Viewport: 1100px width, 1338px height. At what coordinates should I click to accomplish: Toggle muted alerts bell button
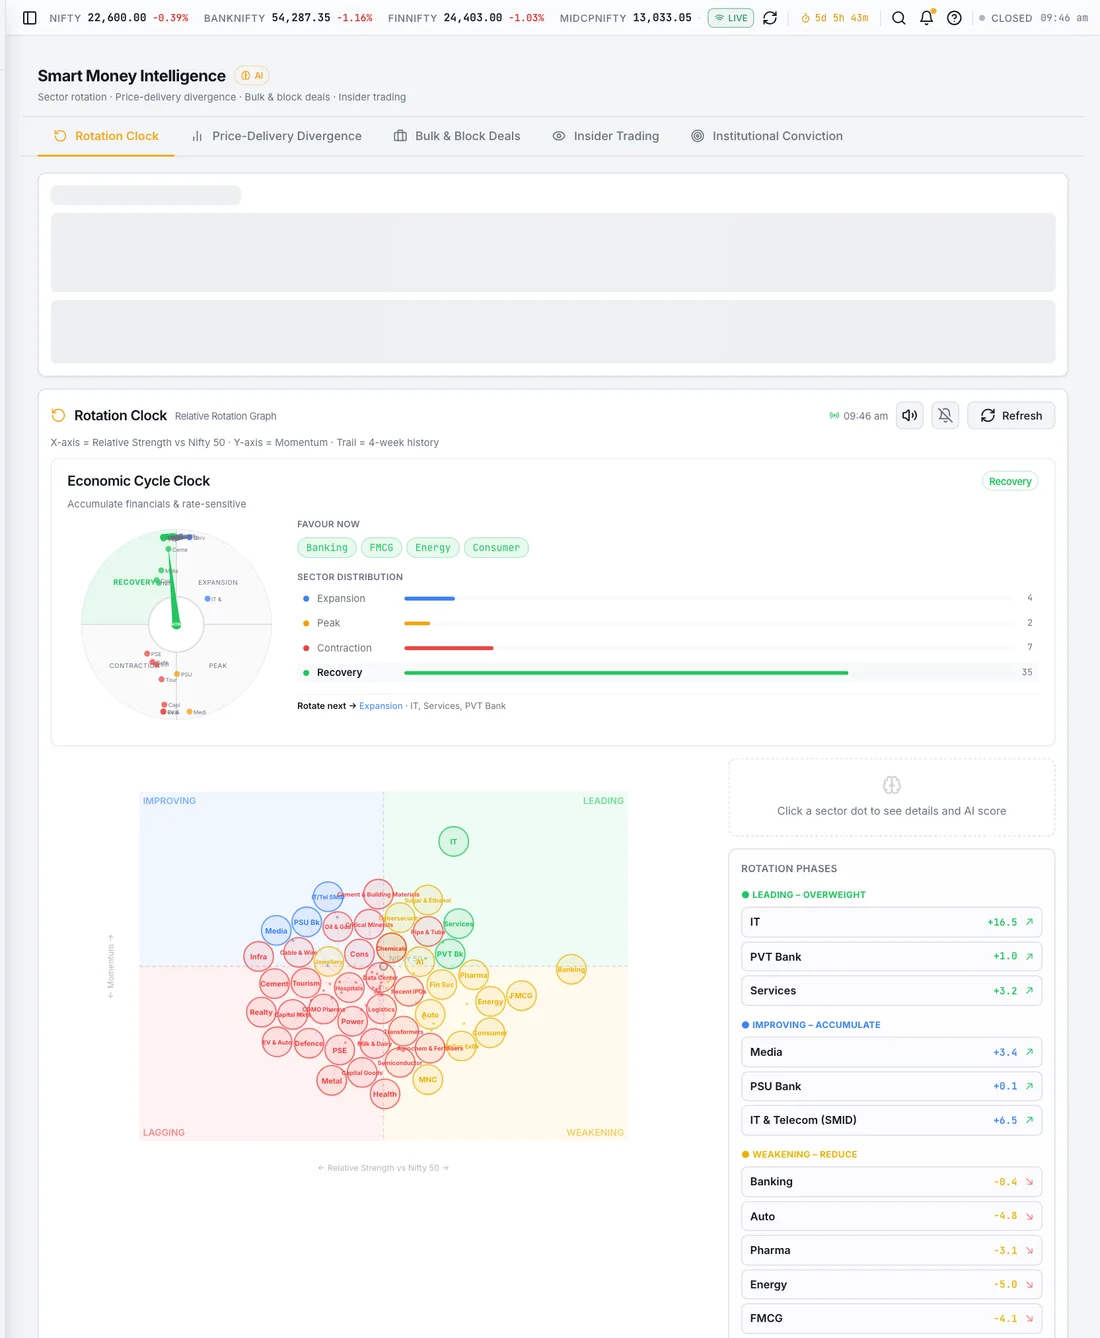tap(945, 416)
